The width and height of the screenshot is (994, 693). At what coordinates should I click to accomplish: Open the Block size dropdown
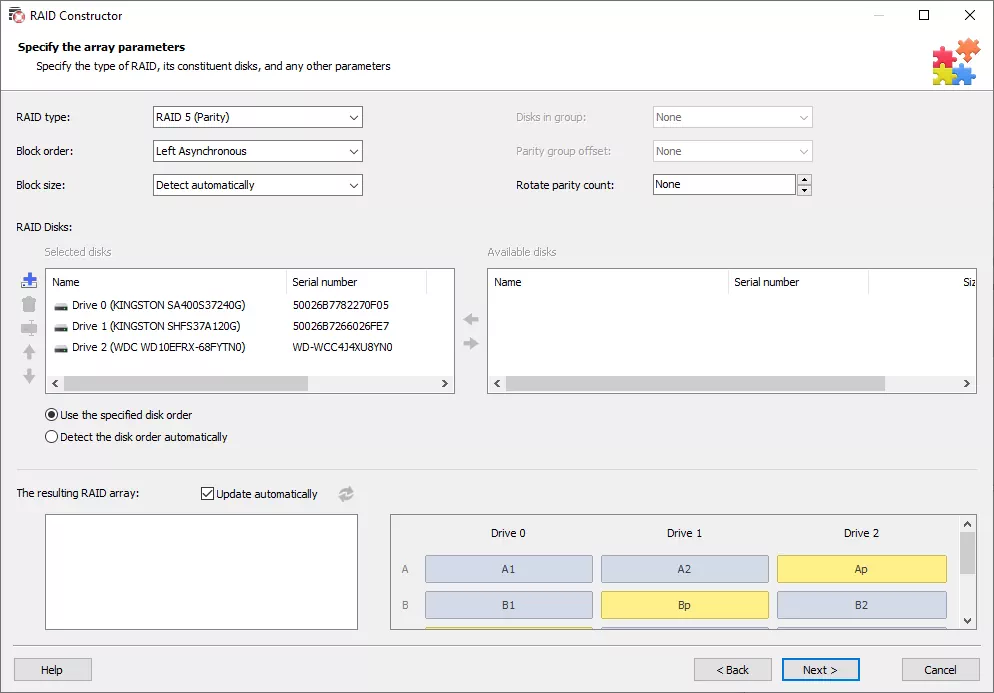[257, 185]
